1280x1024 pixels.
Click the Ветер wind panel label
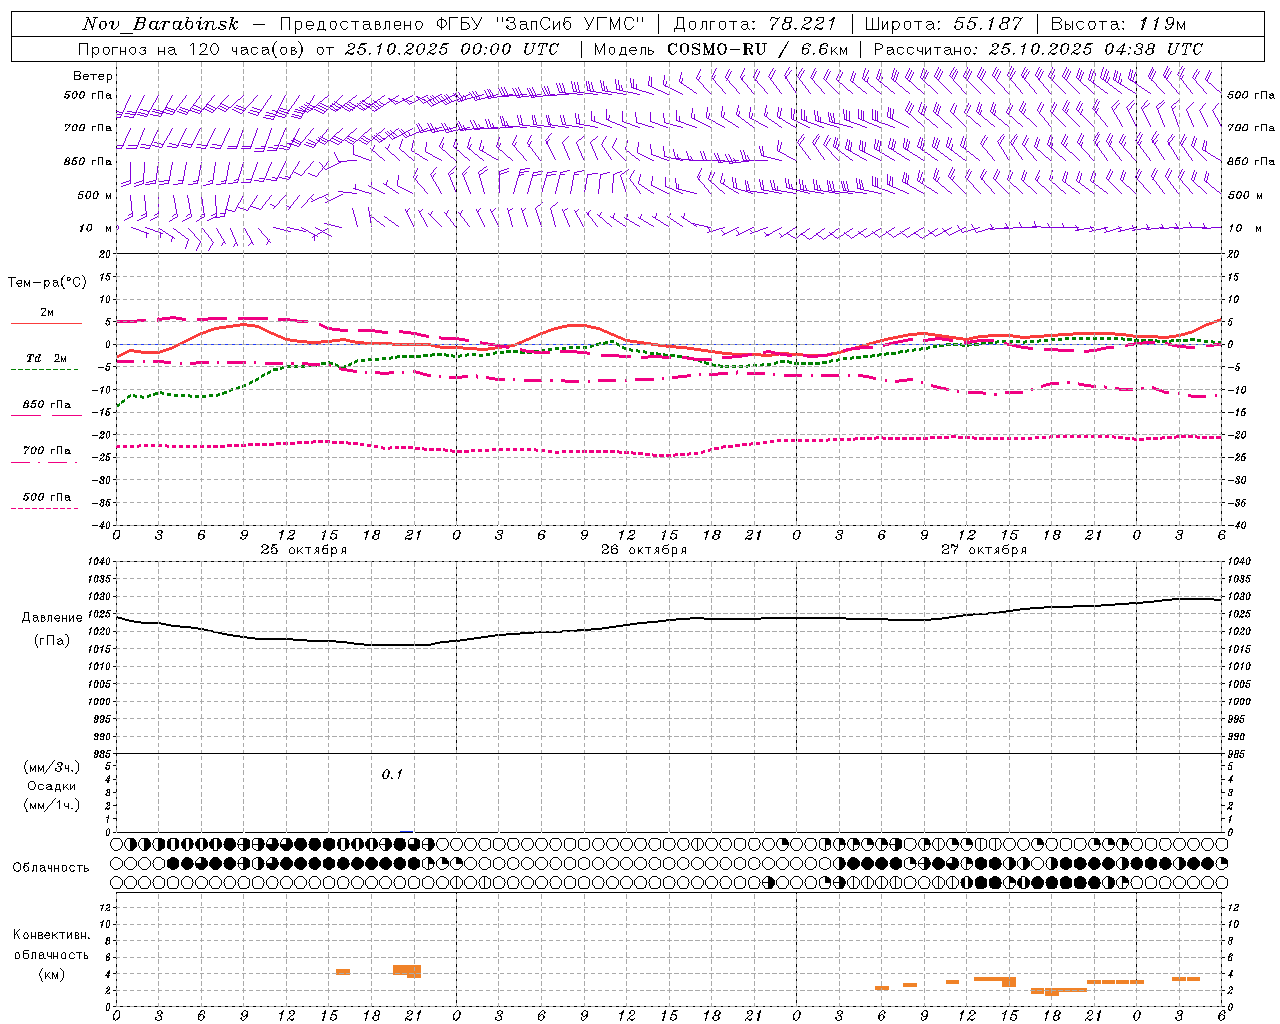(93, 76)
